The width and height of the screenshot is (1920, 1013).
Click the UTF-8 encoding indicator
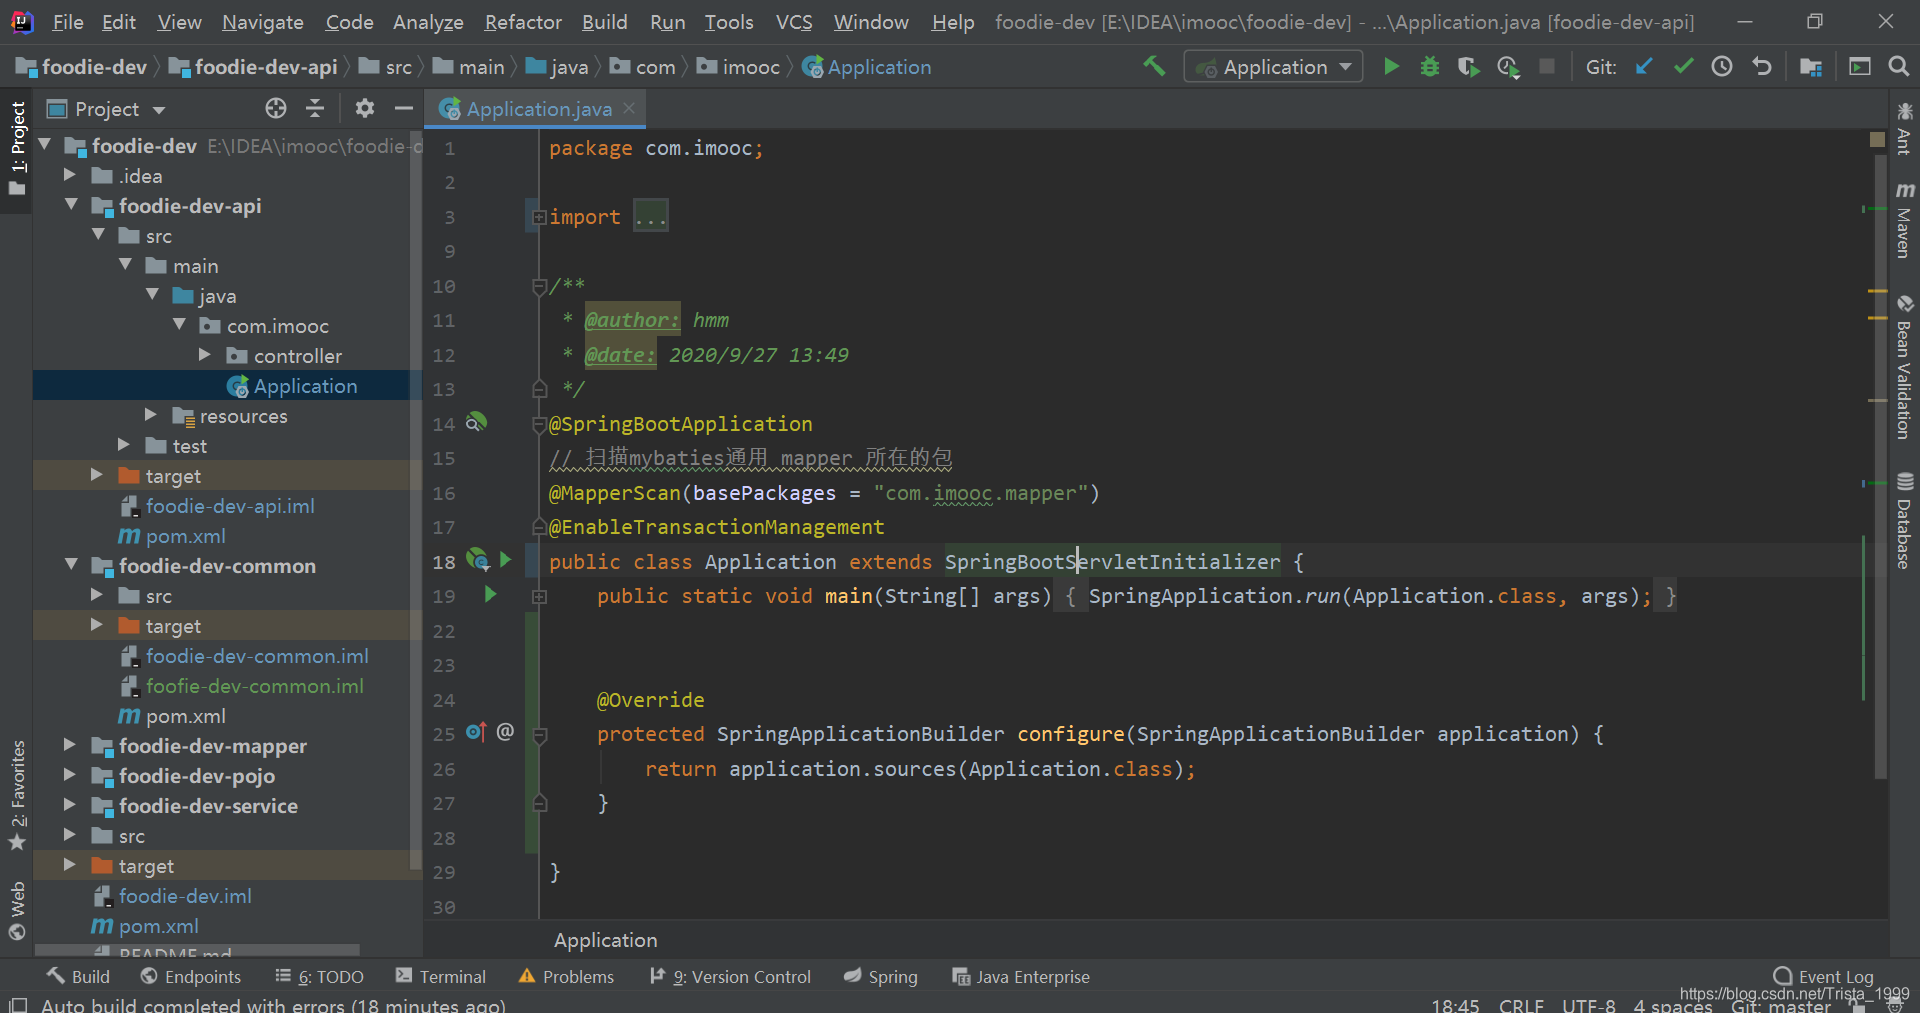coord(1588,1005)
